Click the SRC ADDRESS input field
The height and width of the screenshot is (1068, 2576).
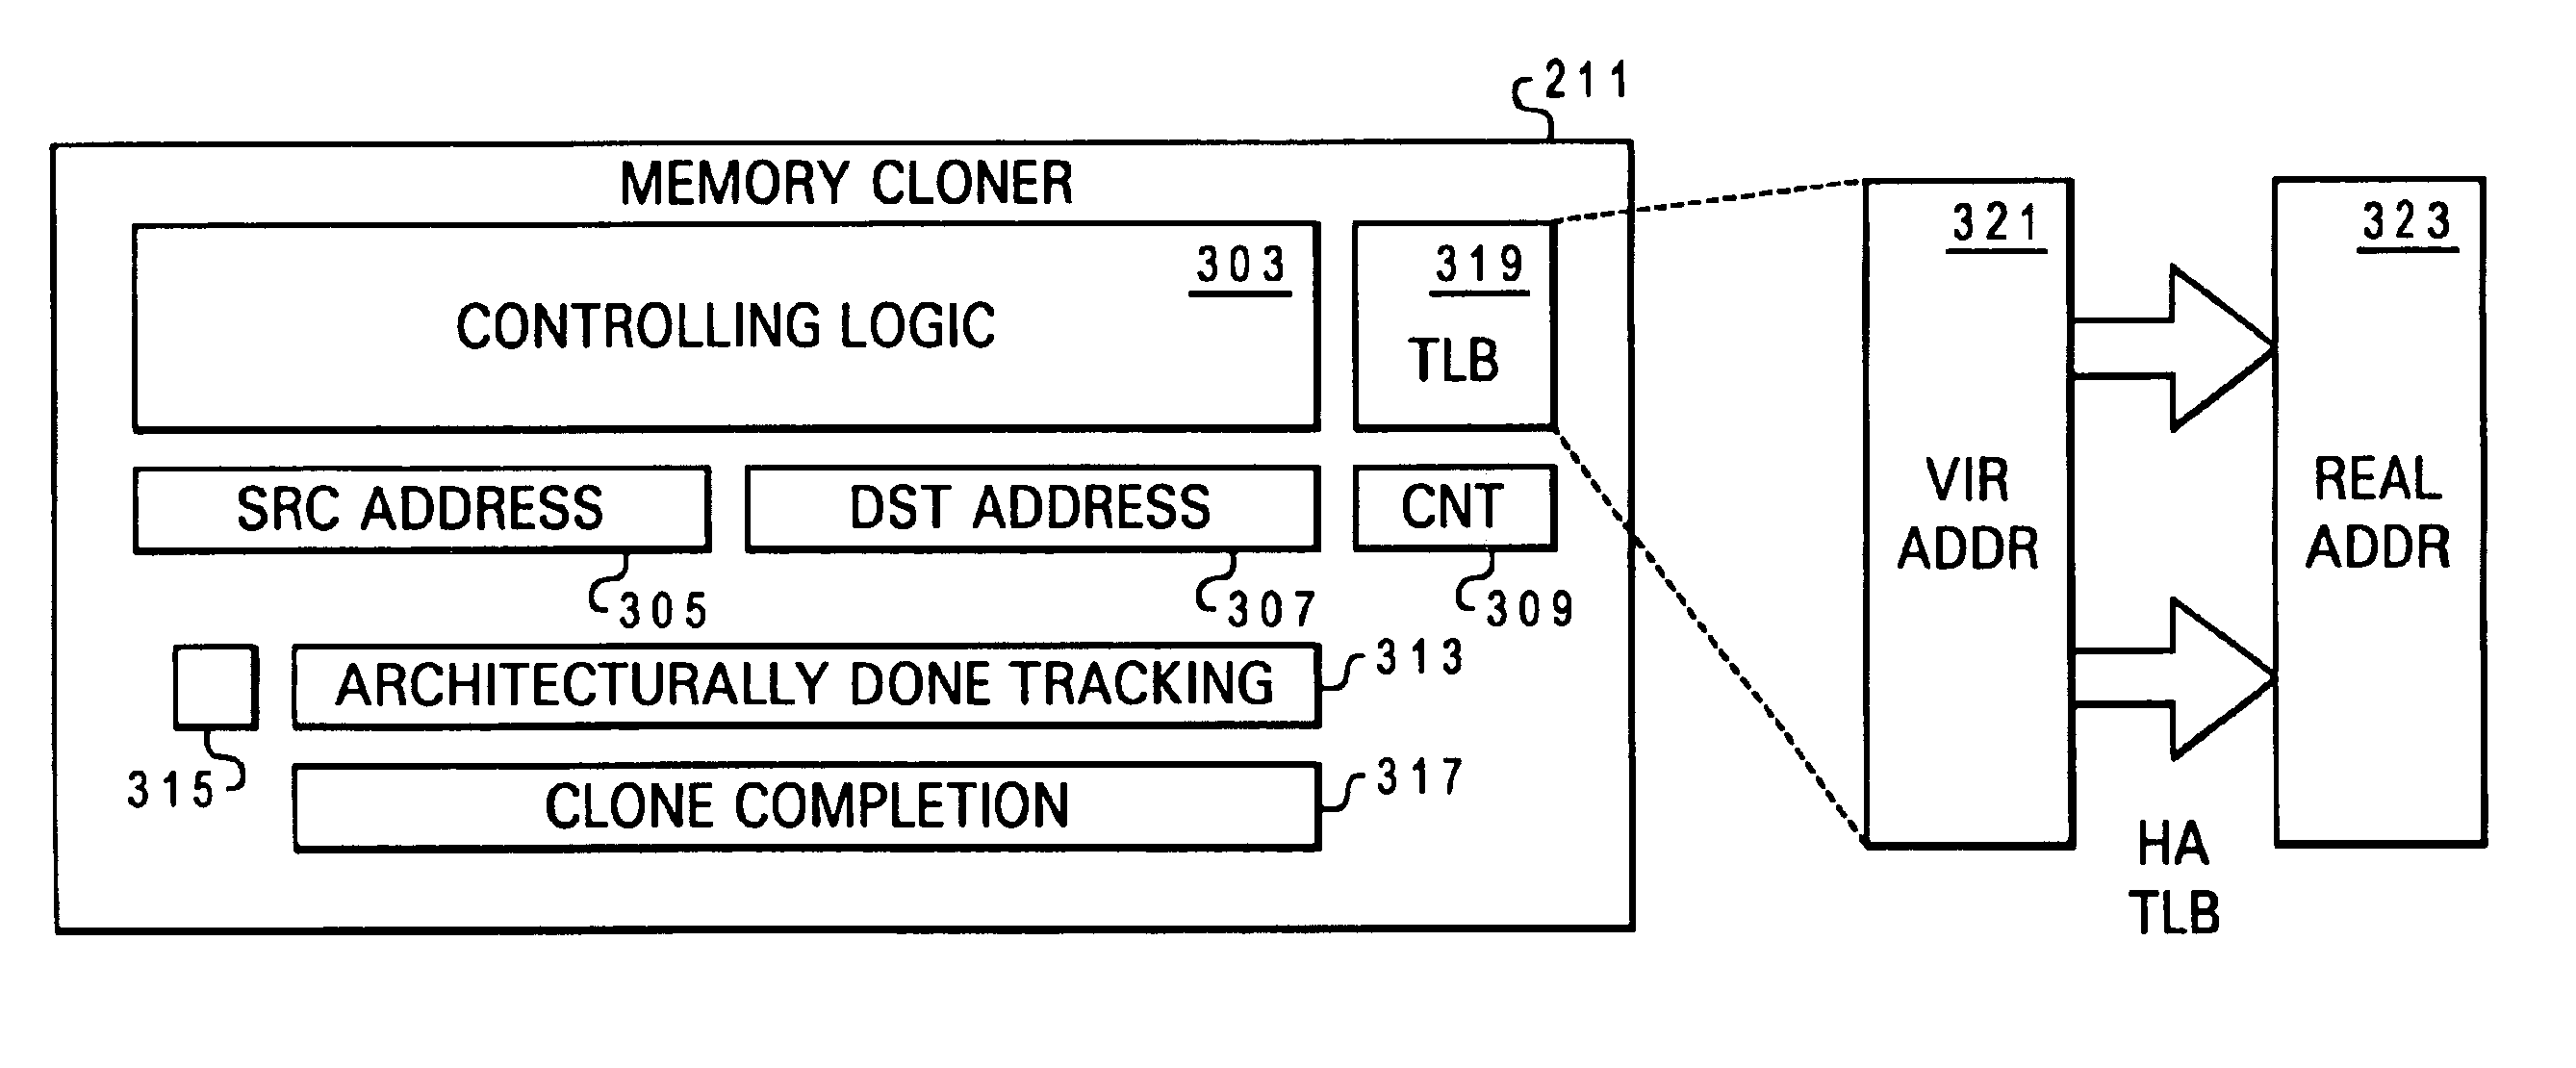pos(378,476)
